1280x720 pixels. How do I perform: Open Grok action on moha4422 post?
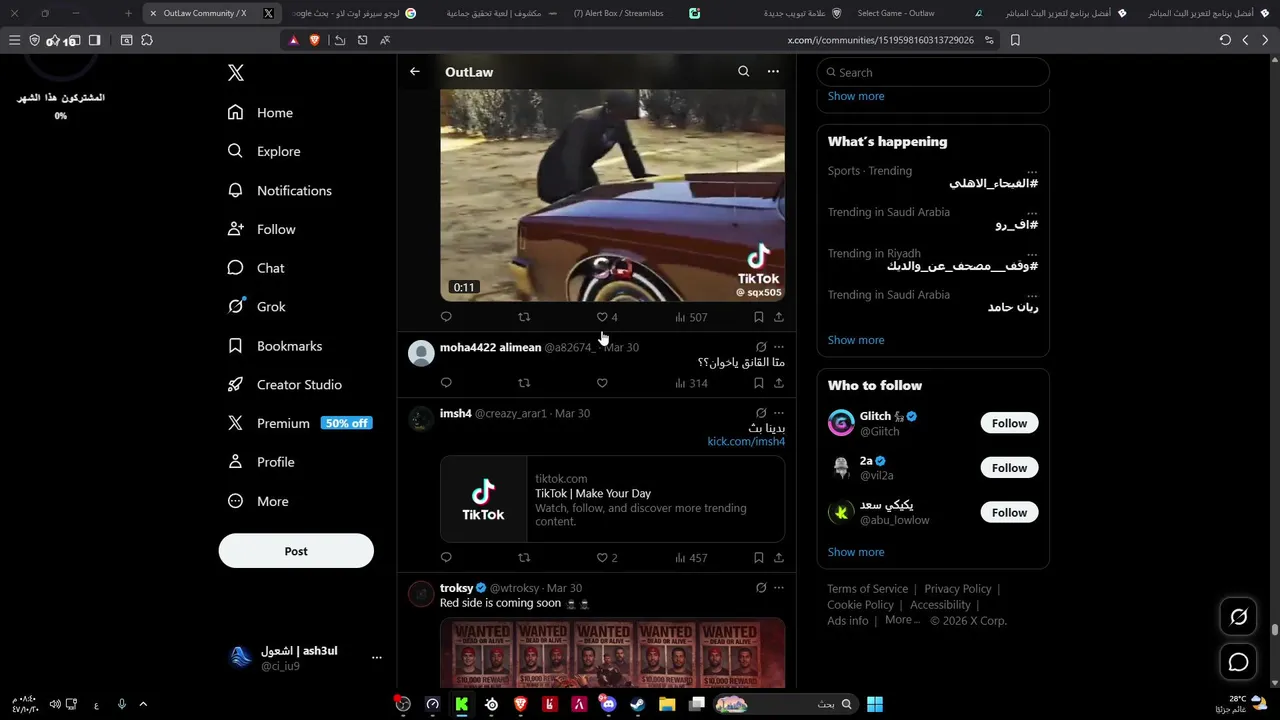(x=761, y=347)
